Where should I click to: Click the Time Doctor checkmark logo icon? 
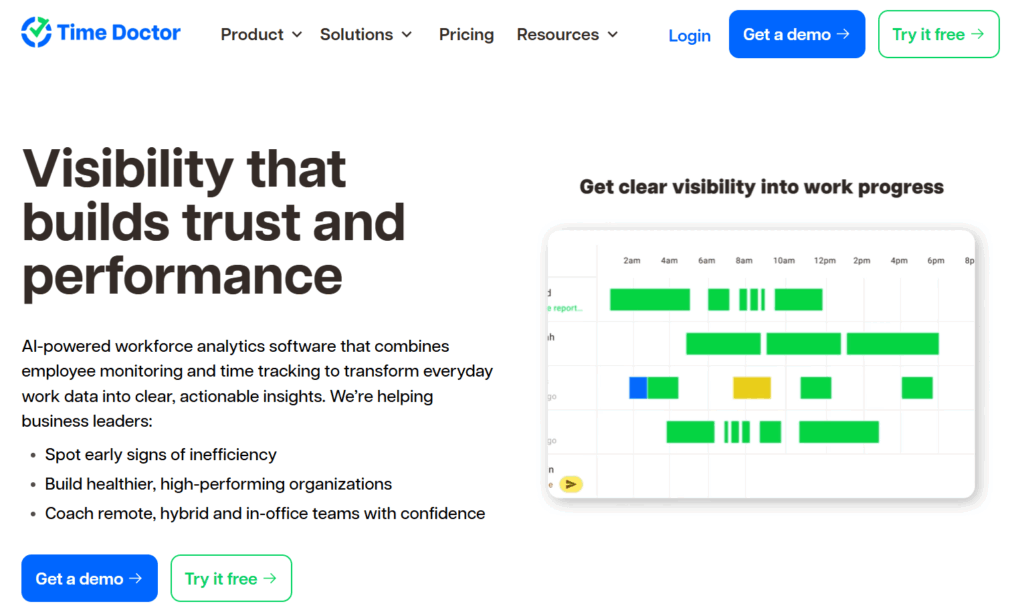coord(37,33)
